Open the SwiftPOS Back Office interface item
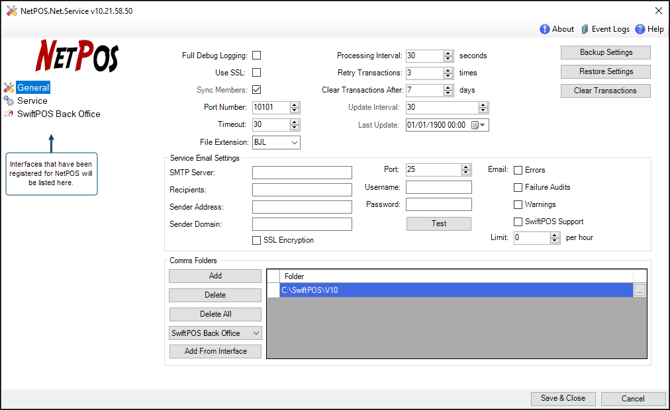This screenshot has height=410, width=670. [x=58, y=114]
